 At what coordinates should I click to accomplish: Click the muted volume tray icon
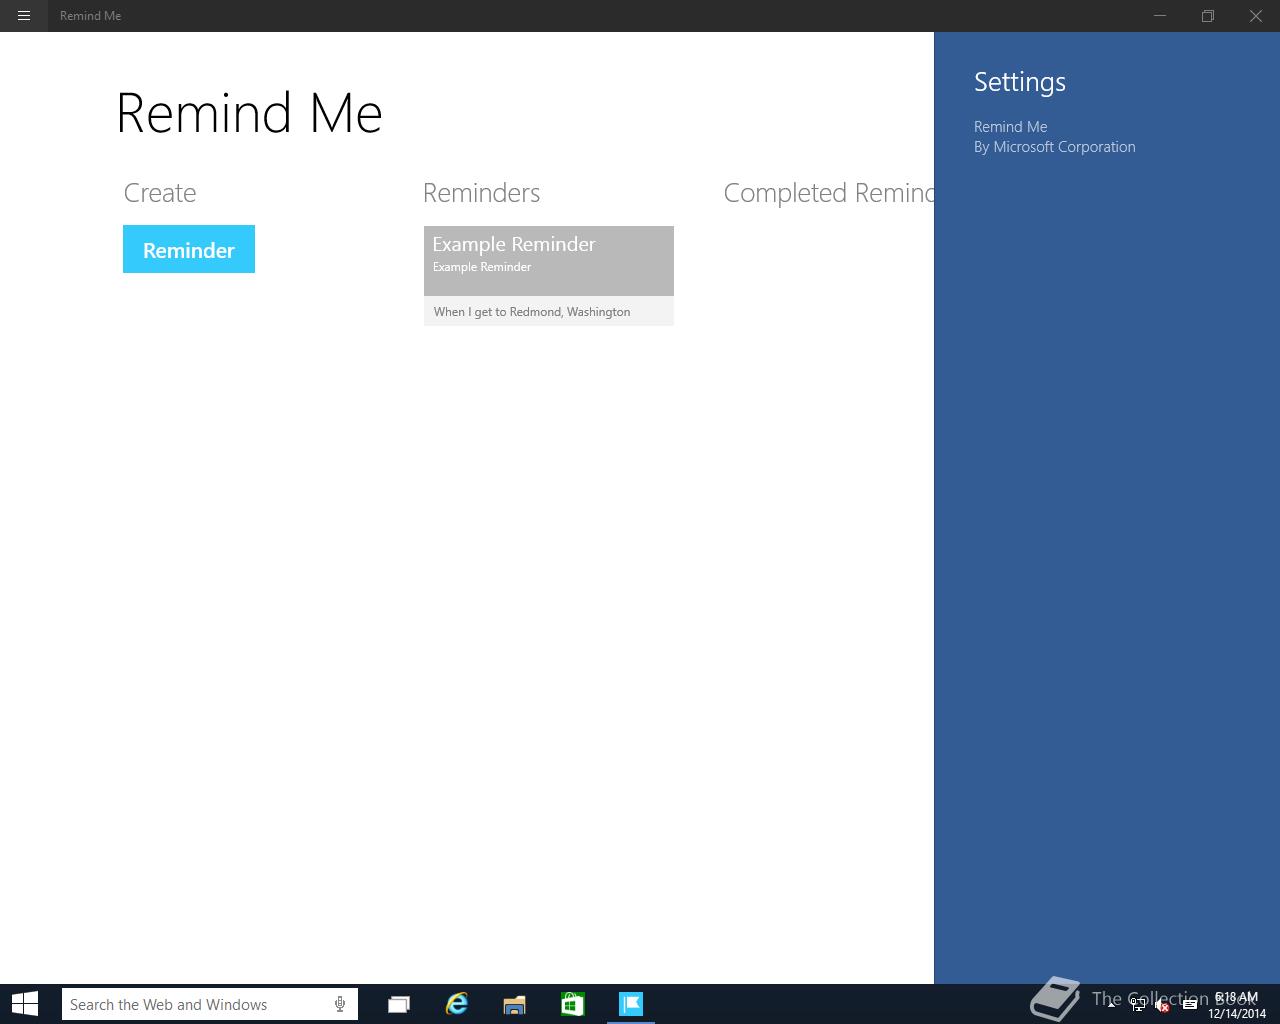1163,1005
